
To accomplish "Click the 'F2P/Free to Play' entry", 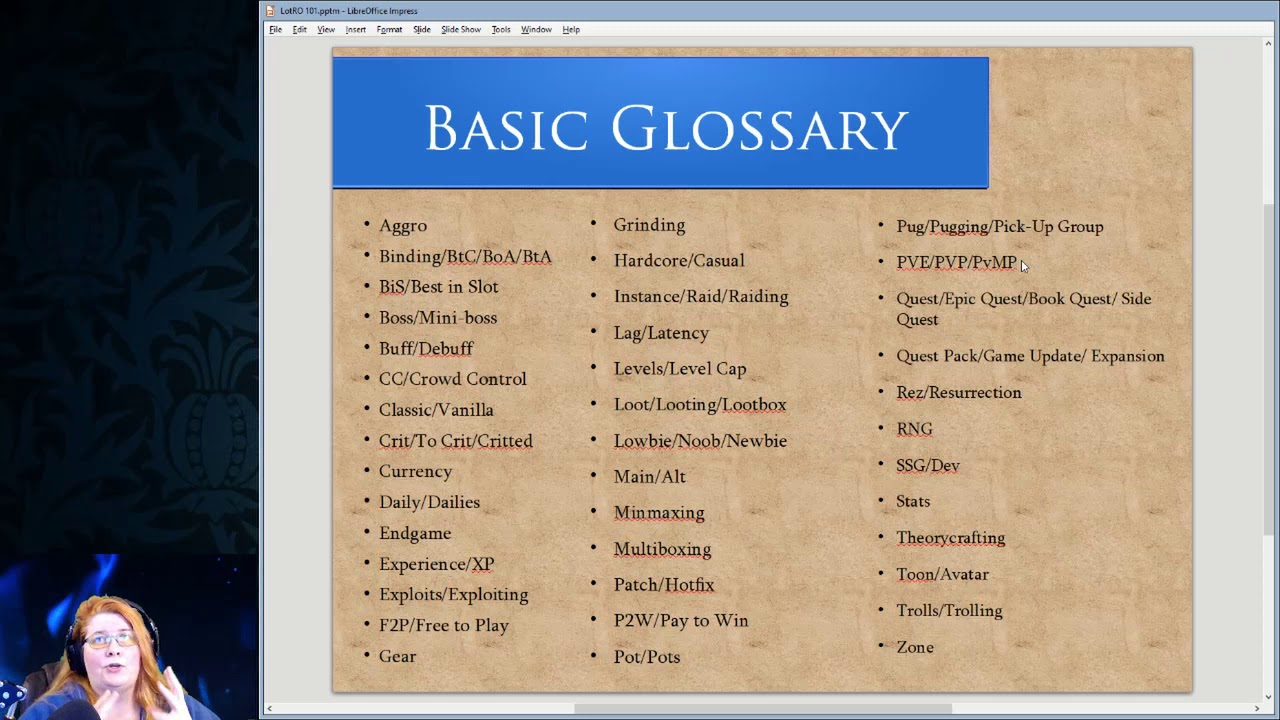I will [x=444, y=625].
